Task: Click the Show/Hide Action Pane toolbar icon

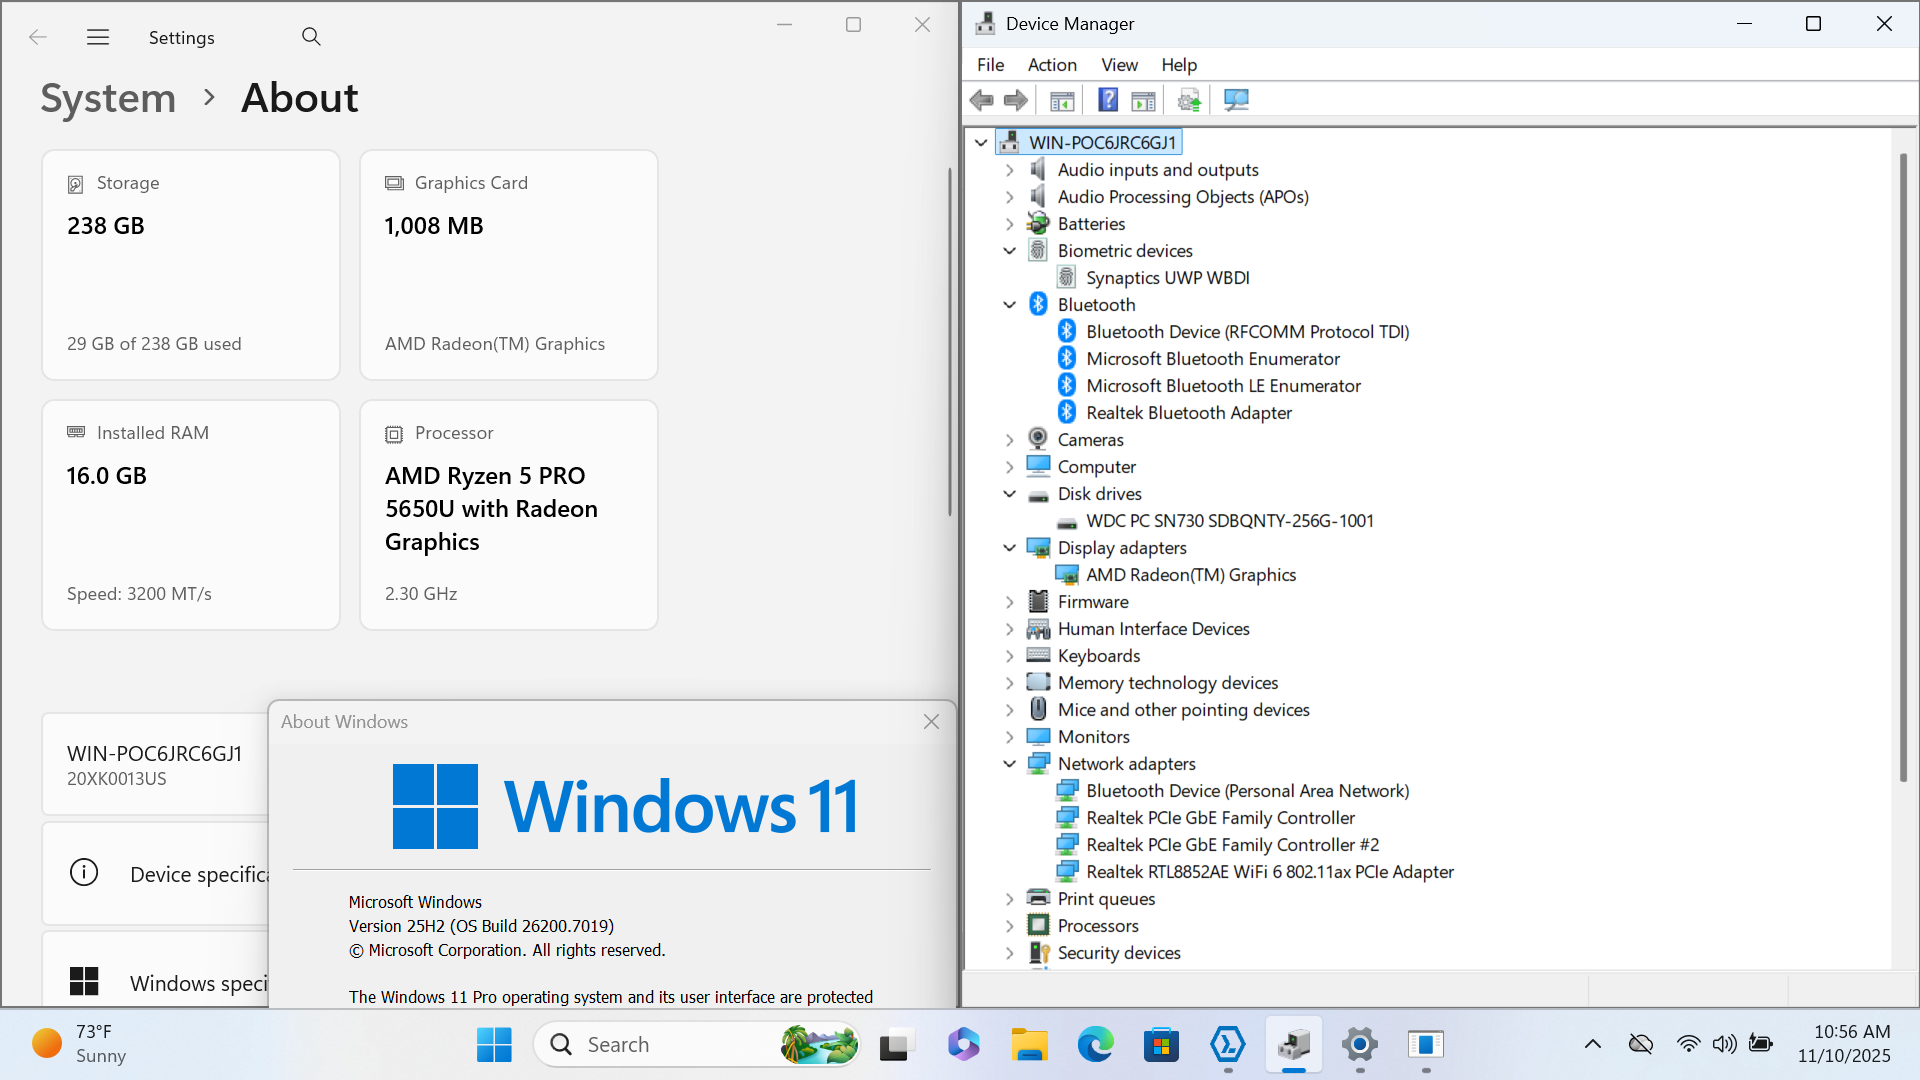Action: coord(1143,100)
